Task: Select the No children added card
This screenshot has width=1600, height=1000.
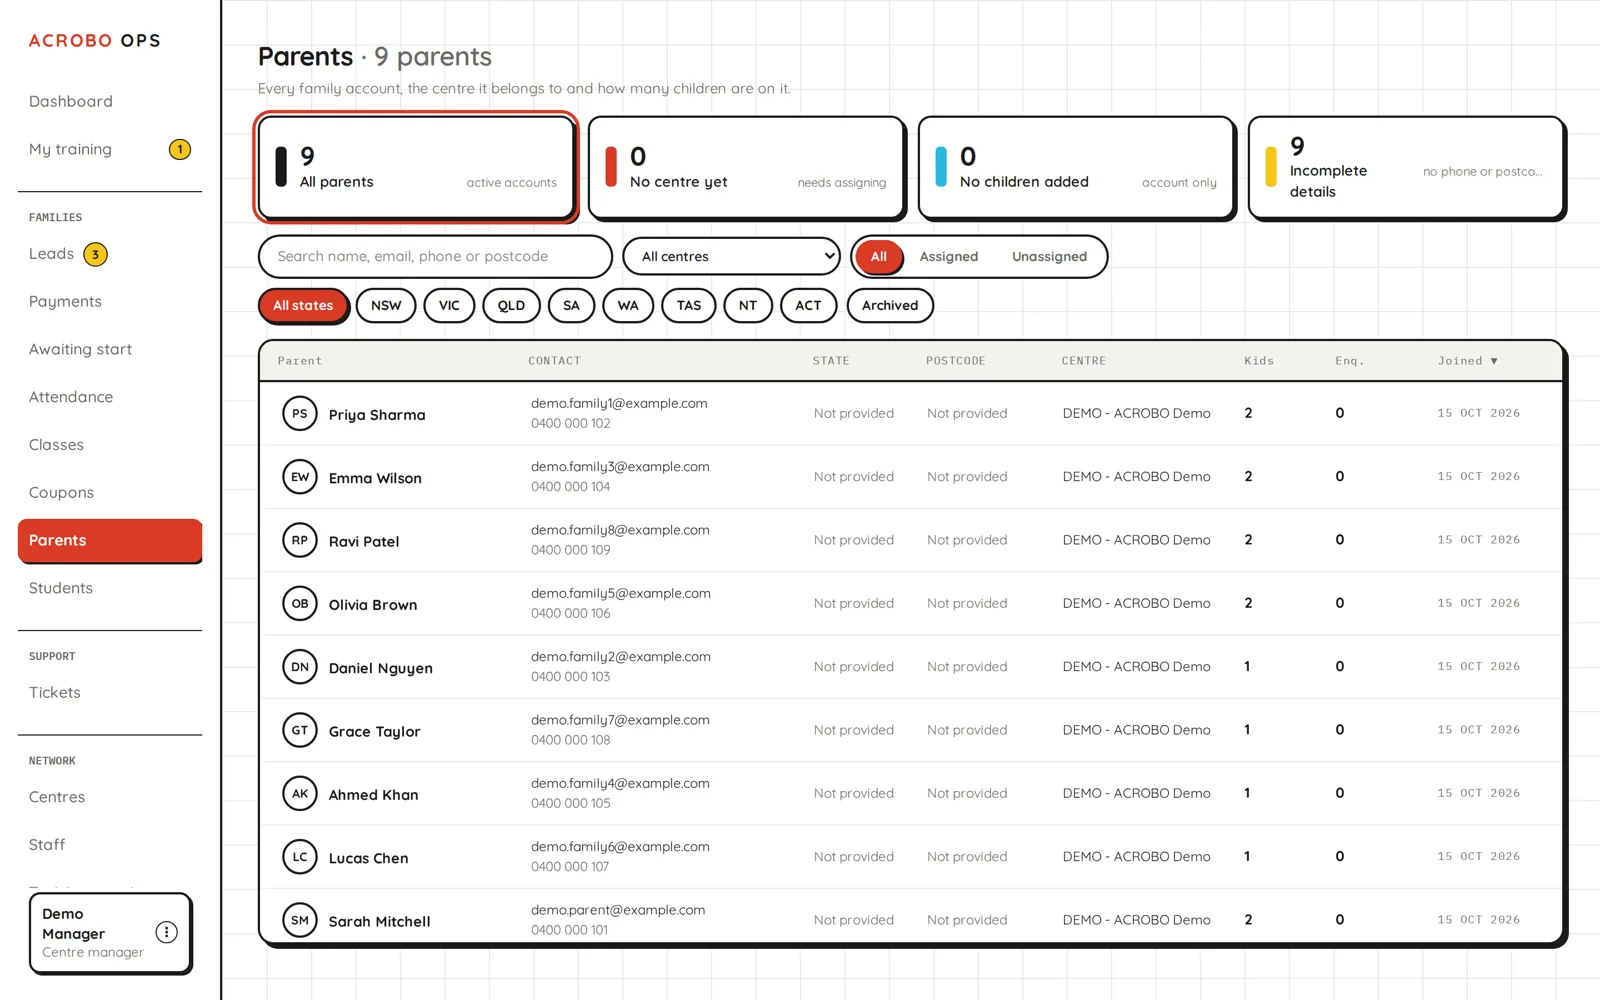Action: click(1076, 167)
